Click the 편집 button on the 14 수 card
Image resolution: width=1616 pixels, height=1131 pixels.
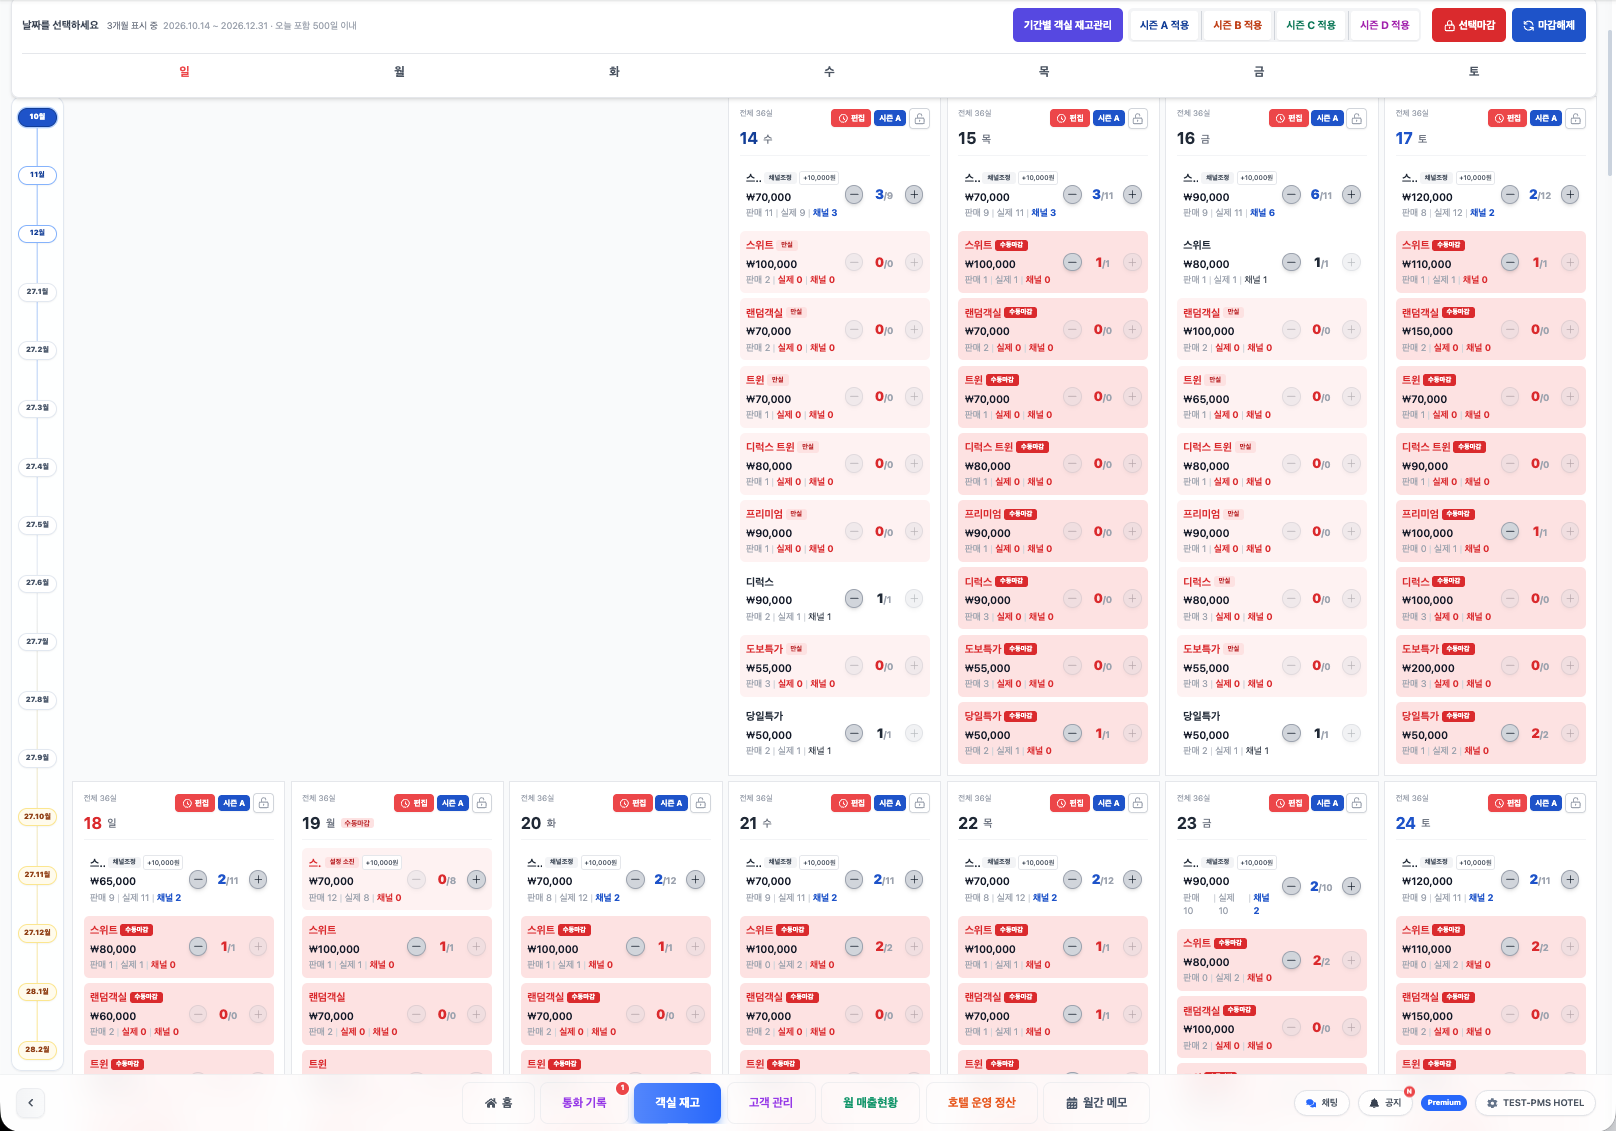coord(851,118)
